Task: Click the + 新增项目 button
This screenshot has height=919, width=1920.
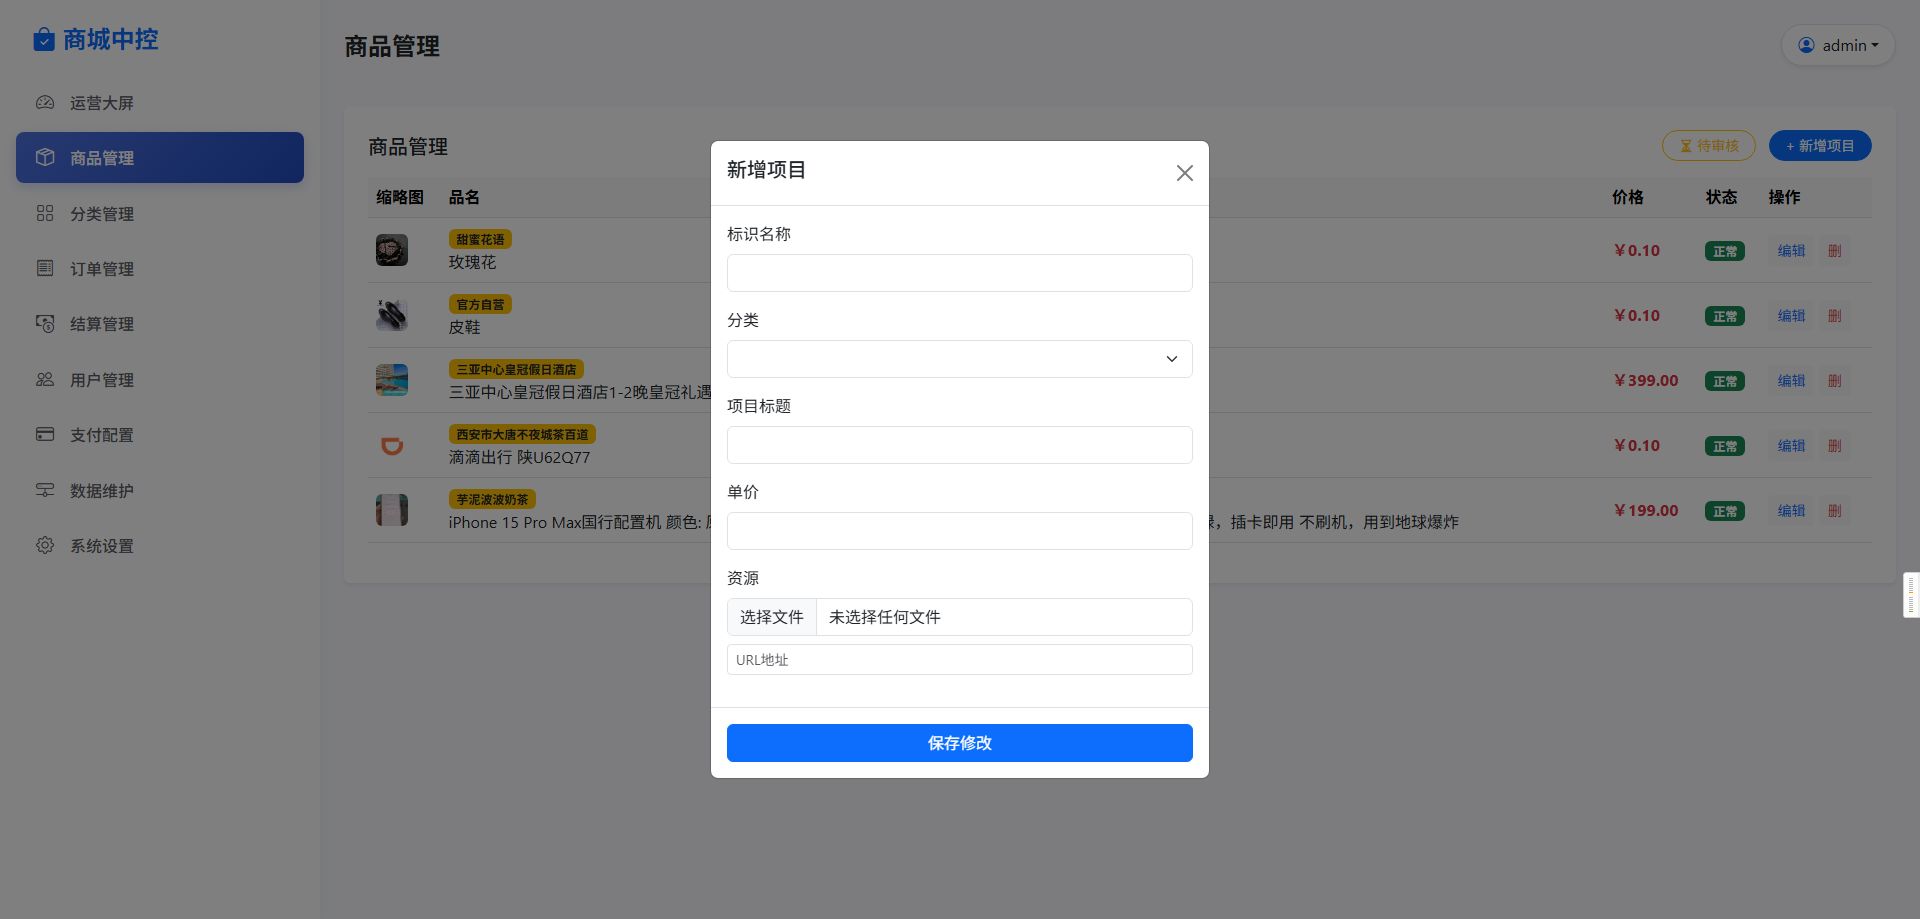Action: pos(1820,146)
